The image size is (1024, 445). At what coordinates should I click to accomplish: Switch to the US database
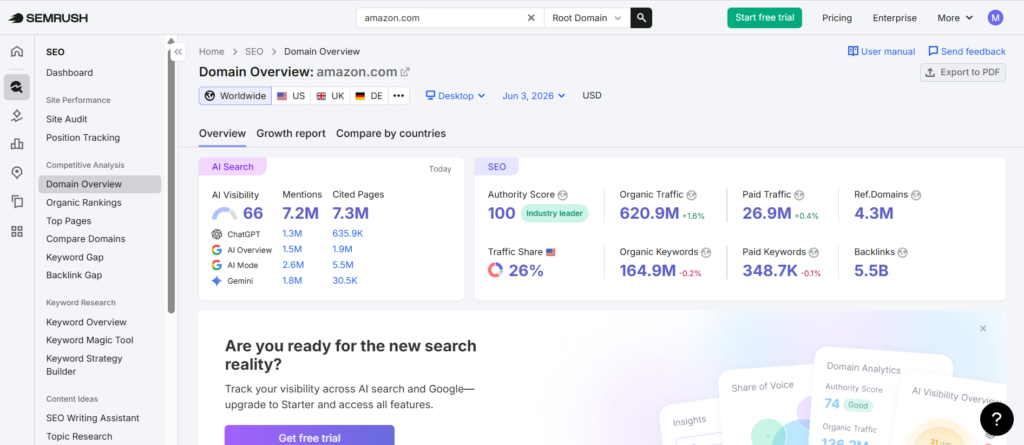pyautogui.click(x=291, y=96)
